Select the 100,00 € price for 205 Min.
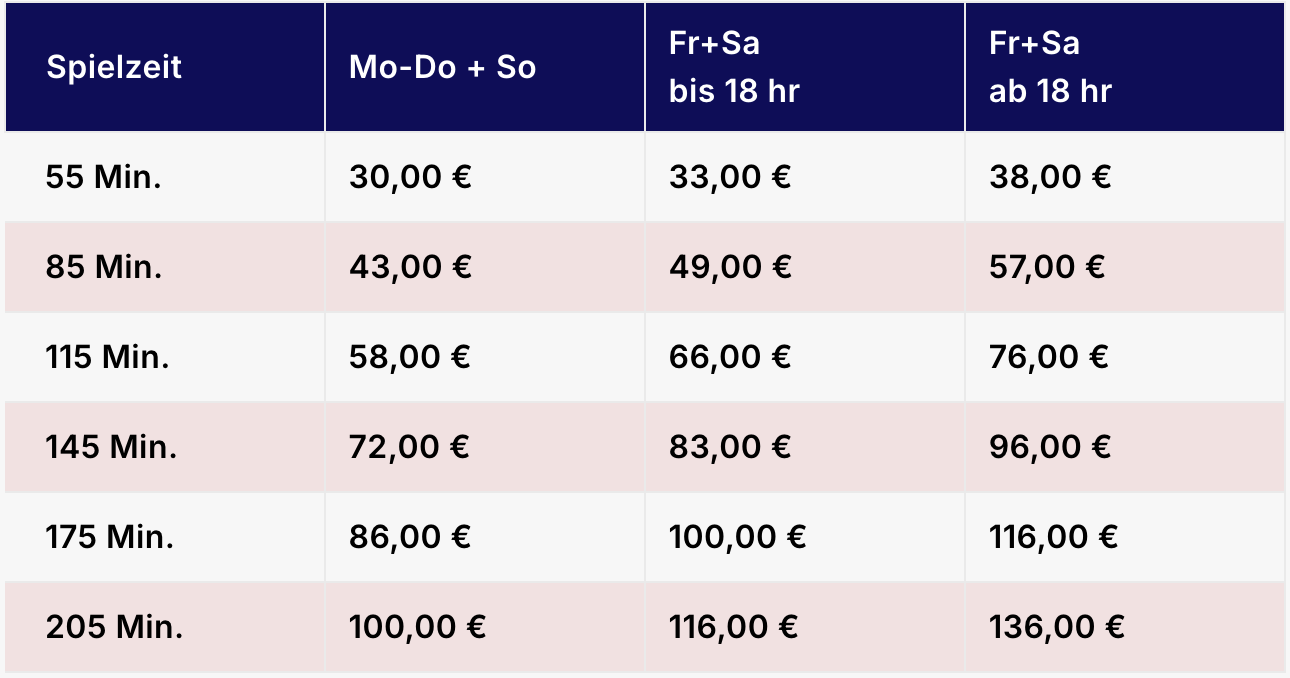Image resolution: width=1290 pixels, height=678 pixels. 417,627
